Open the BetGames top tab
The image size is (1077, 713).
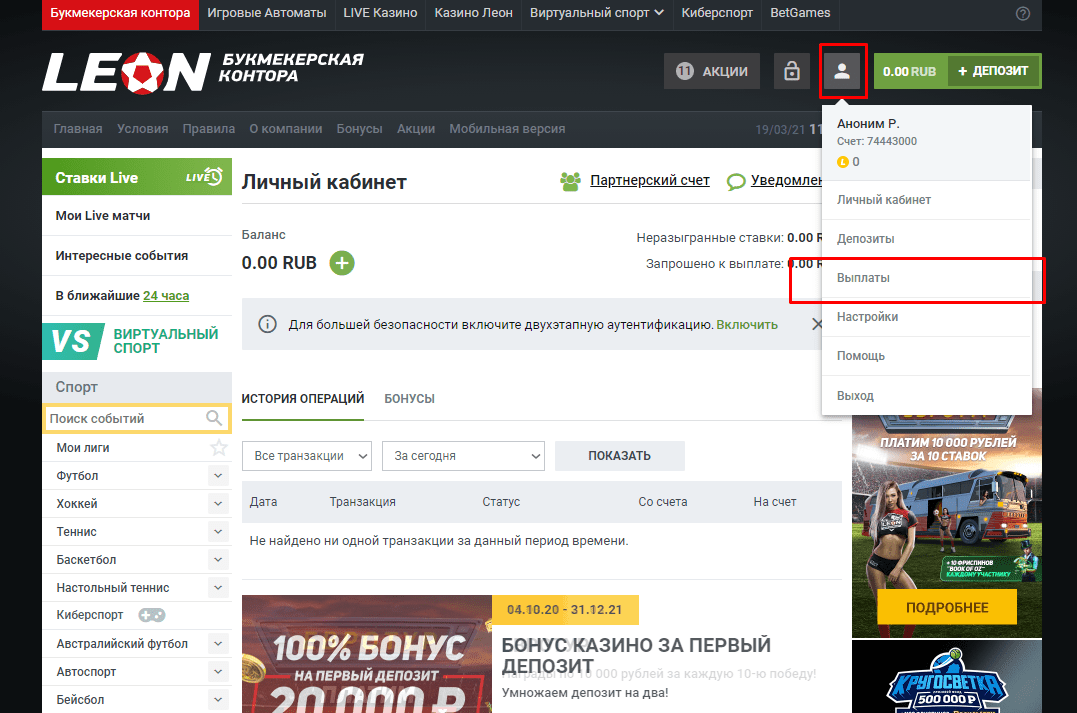(800, 13)
